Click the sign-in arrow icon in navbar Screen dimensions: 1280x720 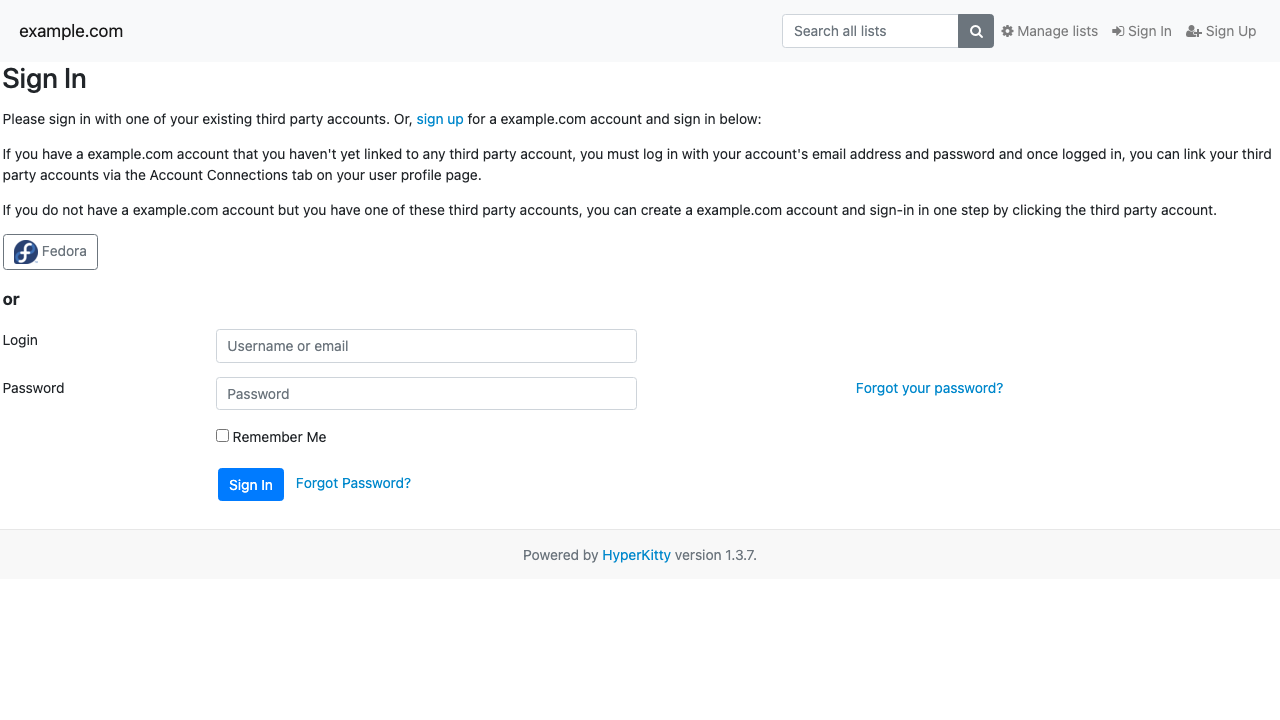pos(1118,31)
